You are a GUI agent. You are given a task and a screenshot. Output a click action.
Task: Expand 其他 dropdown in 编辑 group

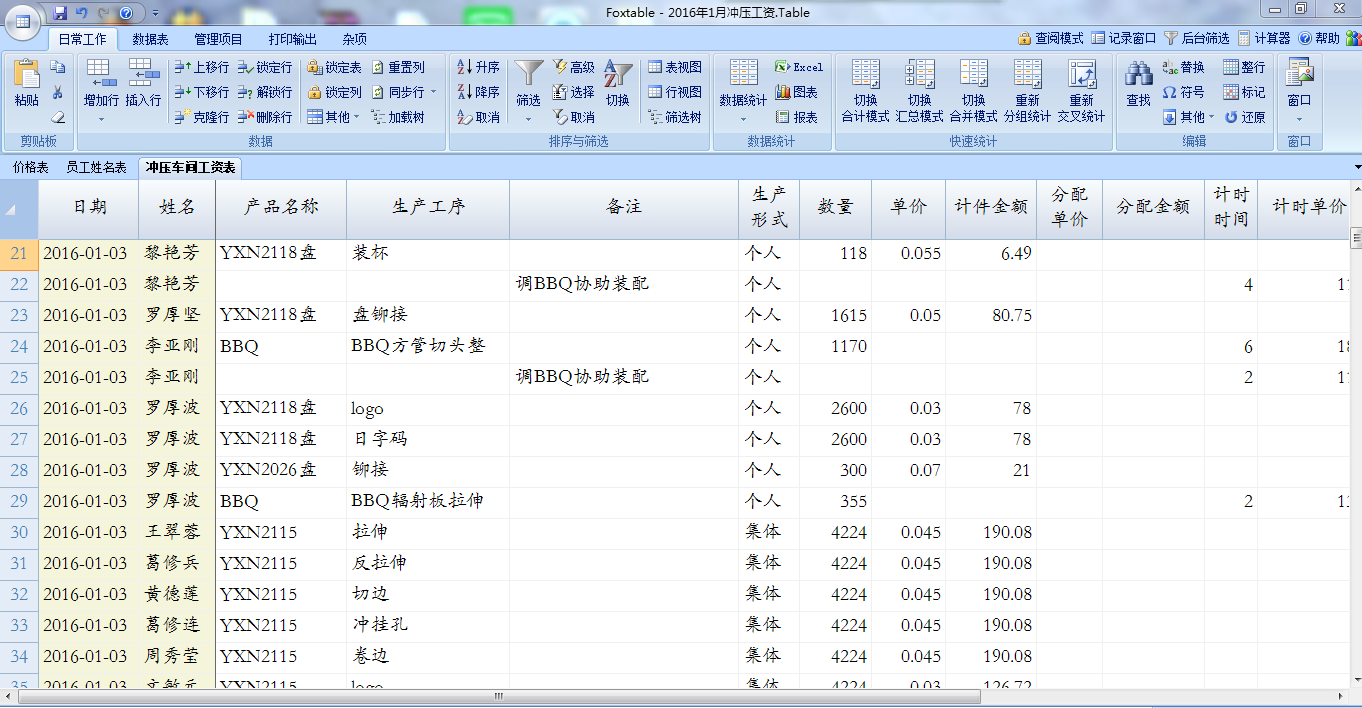click(x=1211, y=117)
